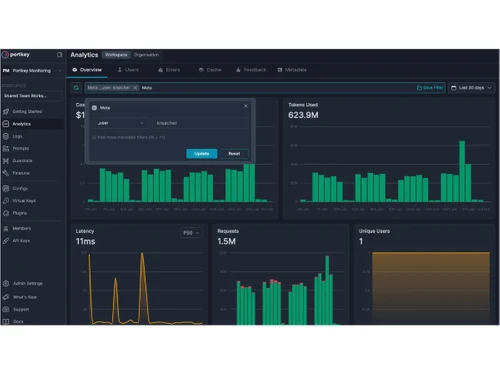
Task: Click the Latency value 11ms
Action: click(85, 241)
